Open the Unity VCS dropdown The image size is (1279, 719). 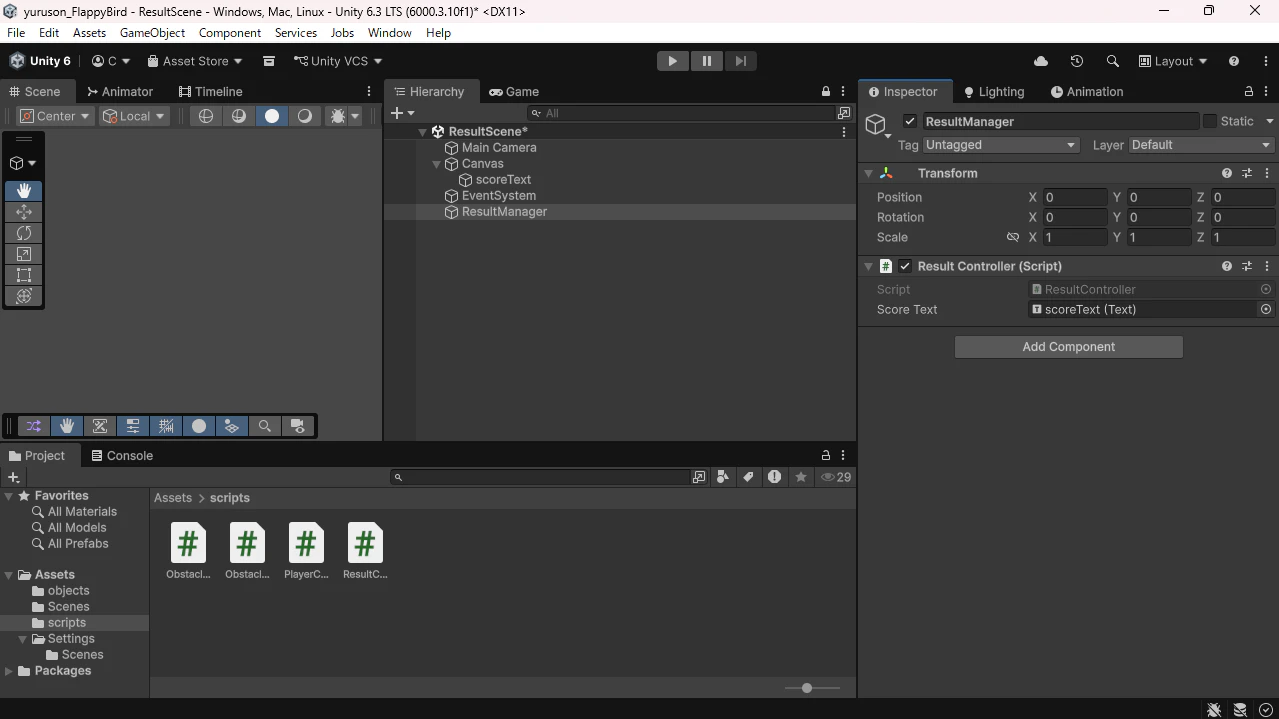point(338,61)
